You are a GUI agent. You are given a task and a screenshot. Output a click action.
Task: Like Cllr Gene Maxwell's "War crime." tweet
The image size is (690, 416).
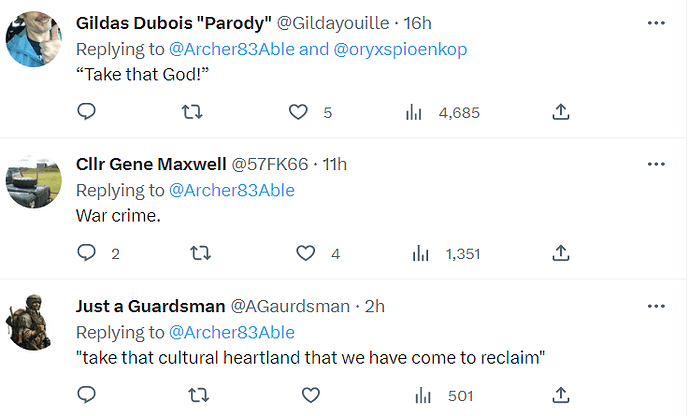coord(306,254)
